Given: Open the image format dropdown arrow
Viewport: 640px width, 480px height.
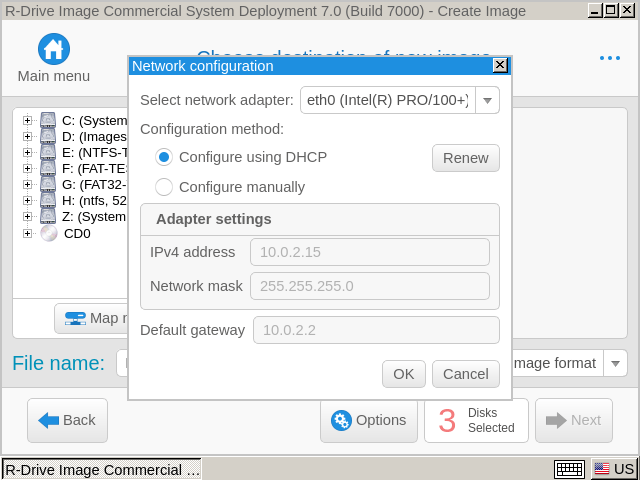Looking at the screenshot, I should coord(616,363).
